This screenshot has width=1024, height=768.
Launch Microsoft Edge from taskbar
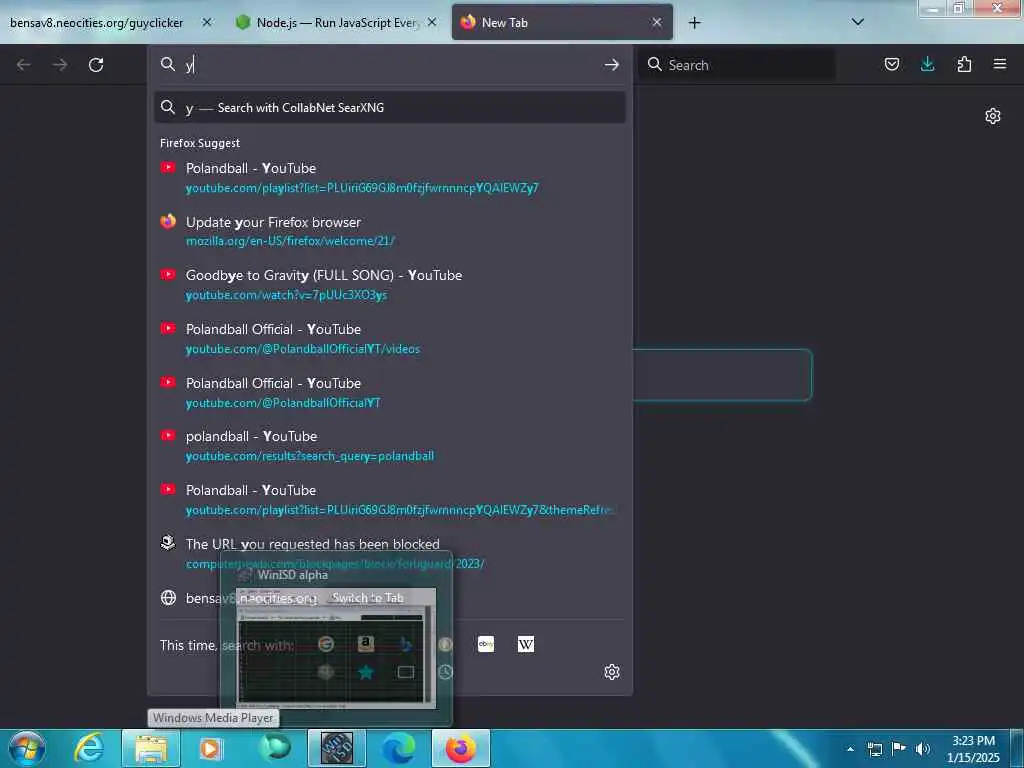coord(398,748)
